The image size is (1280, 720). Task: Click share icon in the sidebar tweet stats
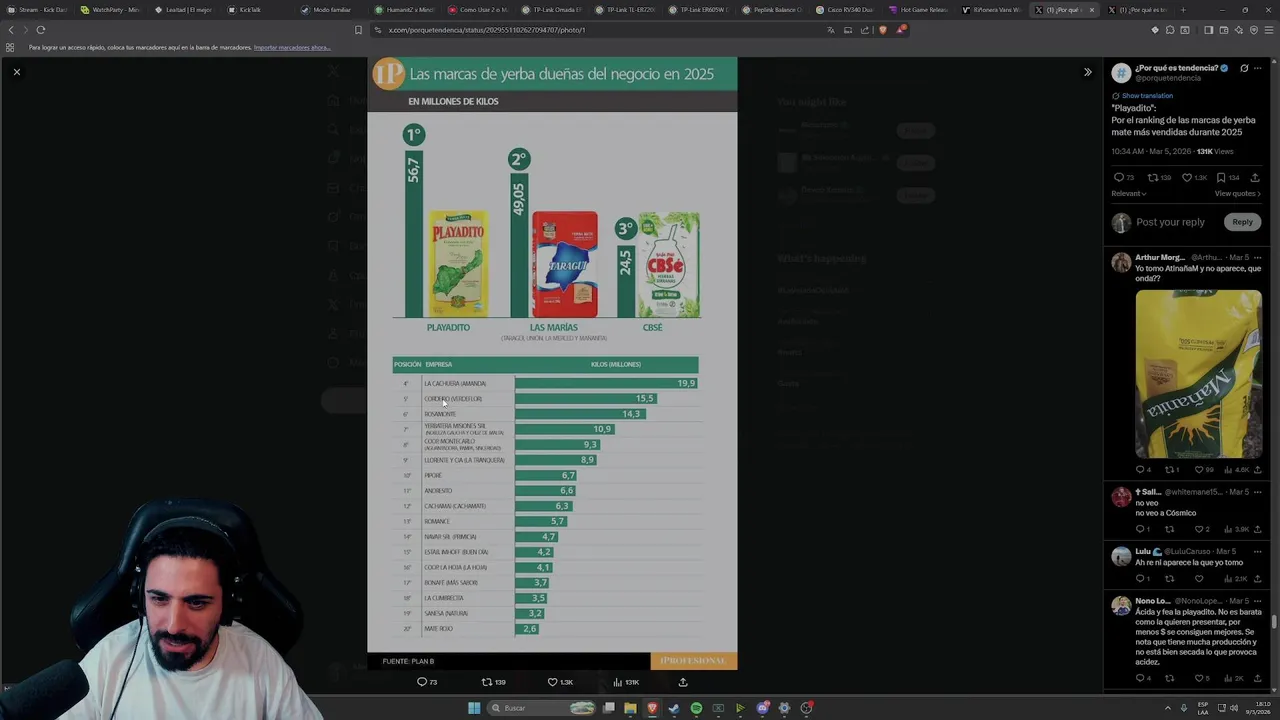click(x=1256, y=178)
